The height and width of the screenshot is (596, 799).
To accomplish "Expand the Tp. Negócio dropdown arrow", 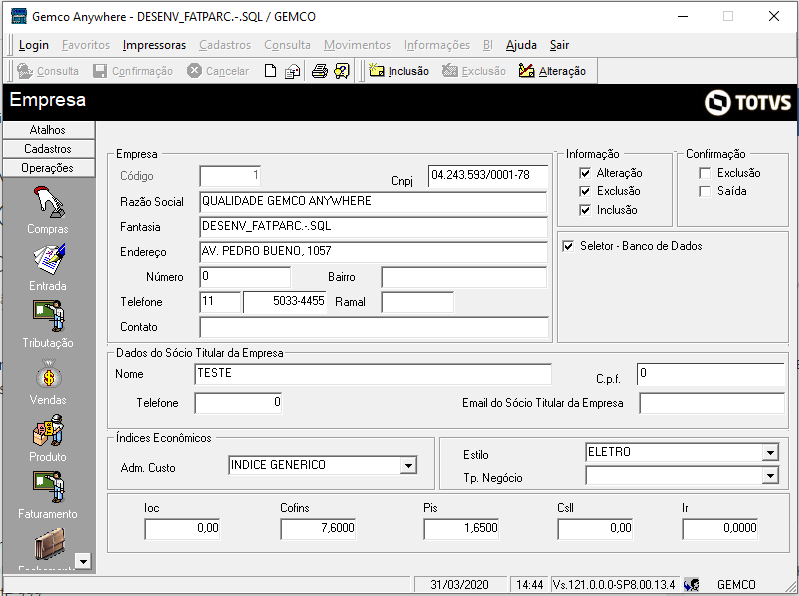I will click(770, 476).
